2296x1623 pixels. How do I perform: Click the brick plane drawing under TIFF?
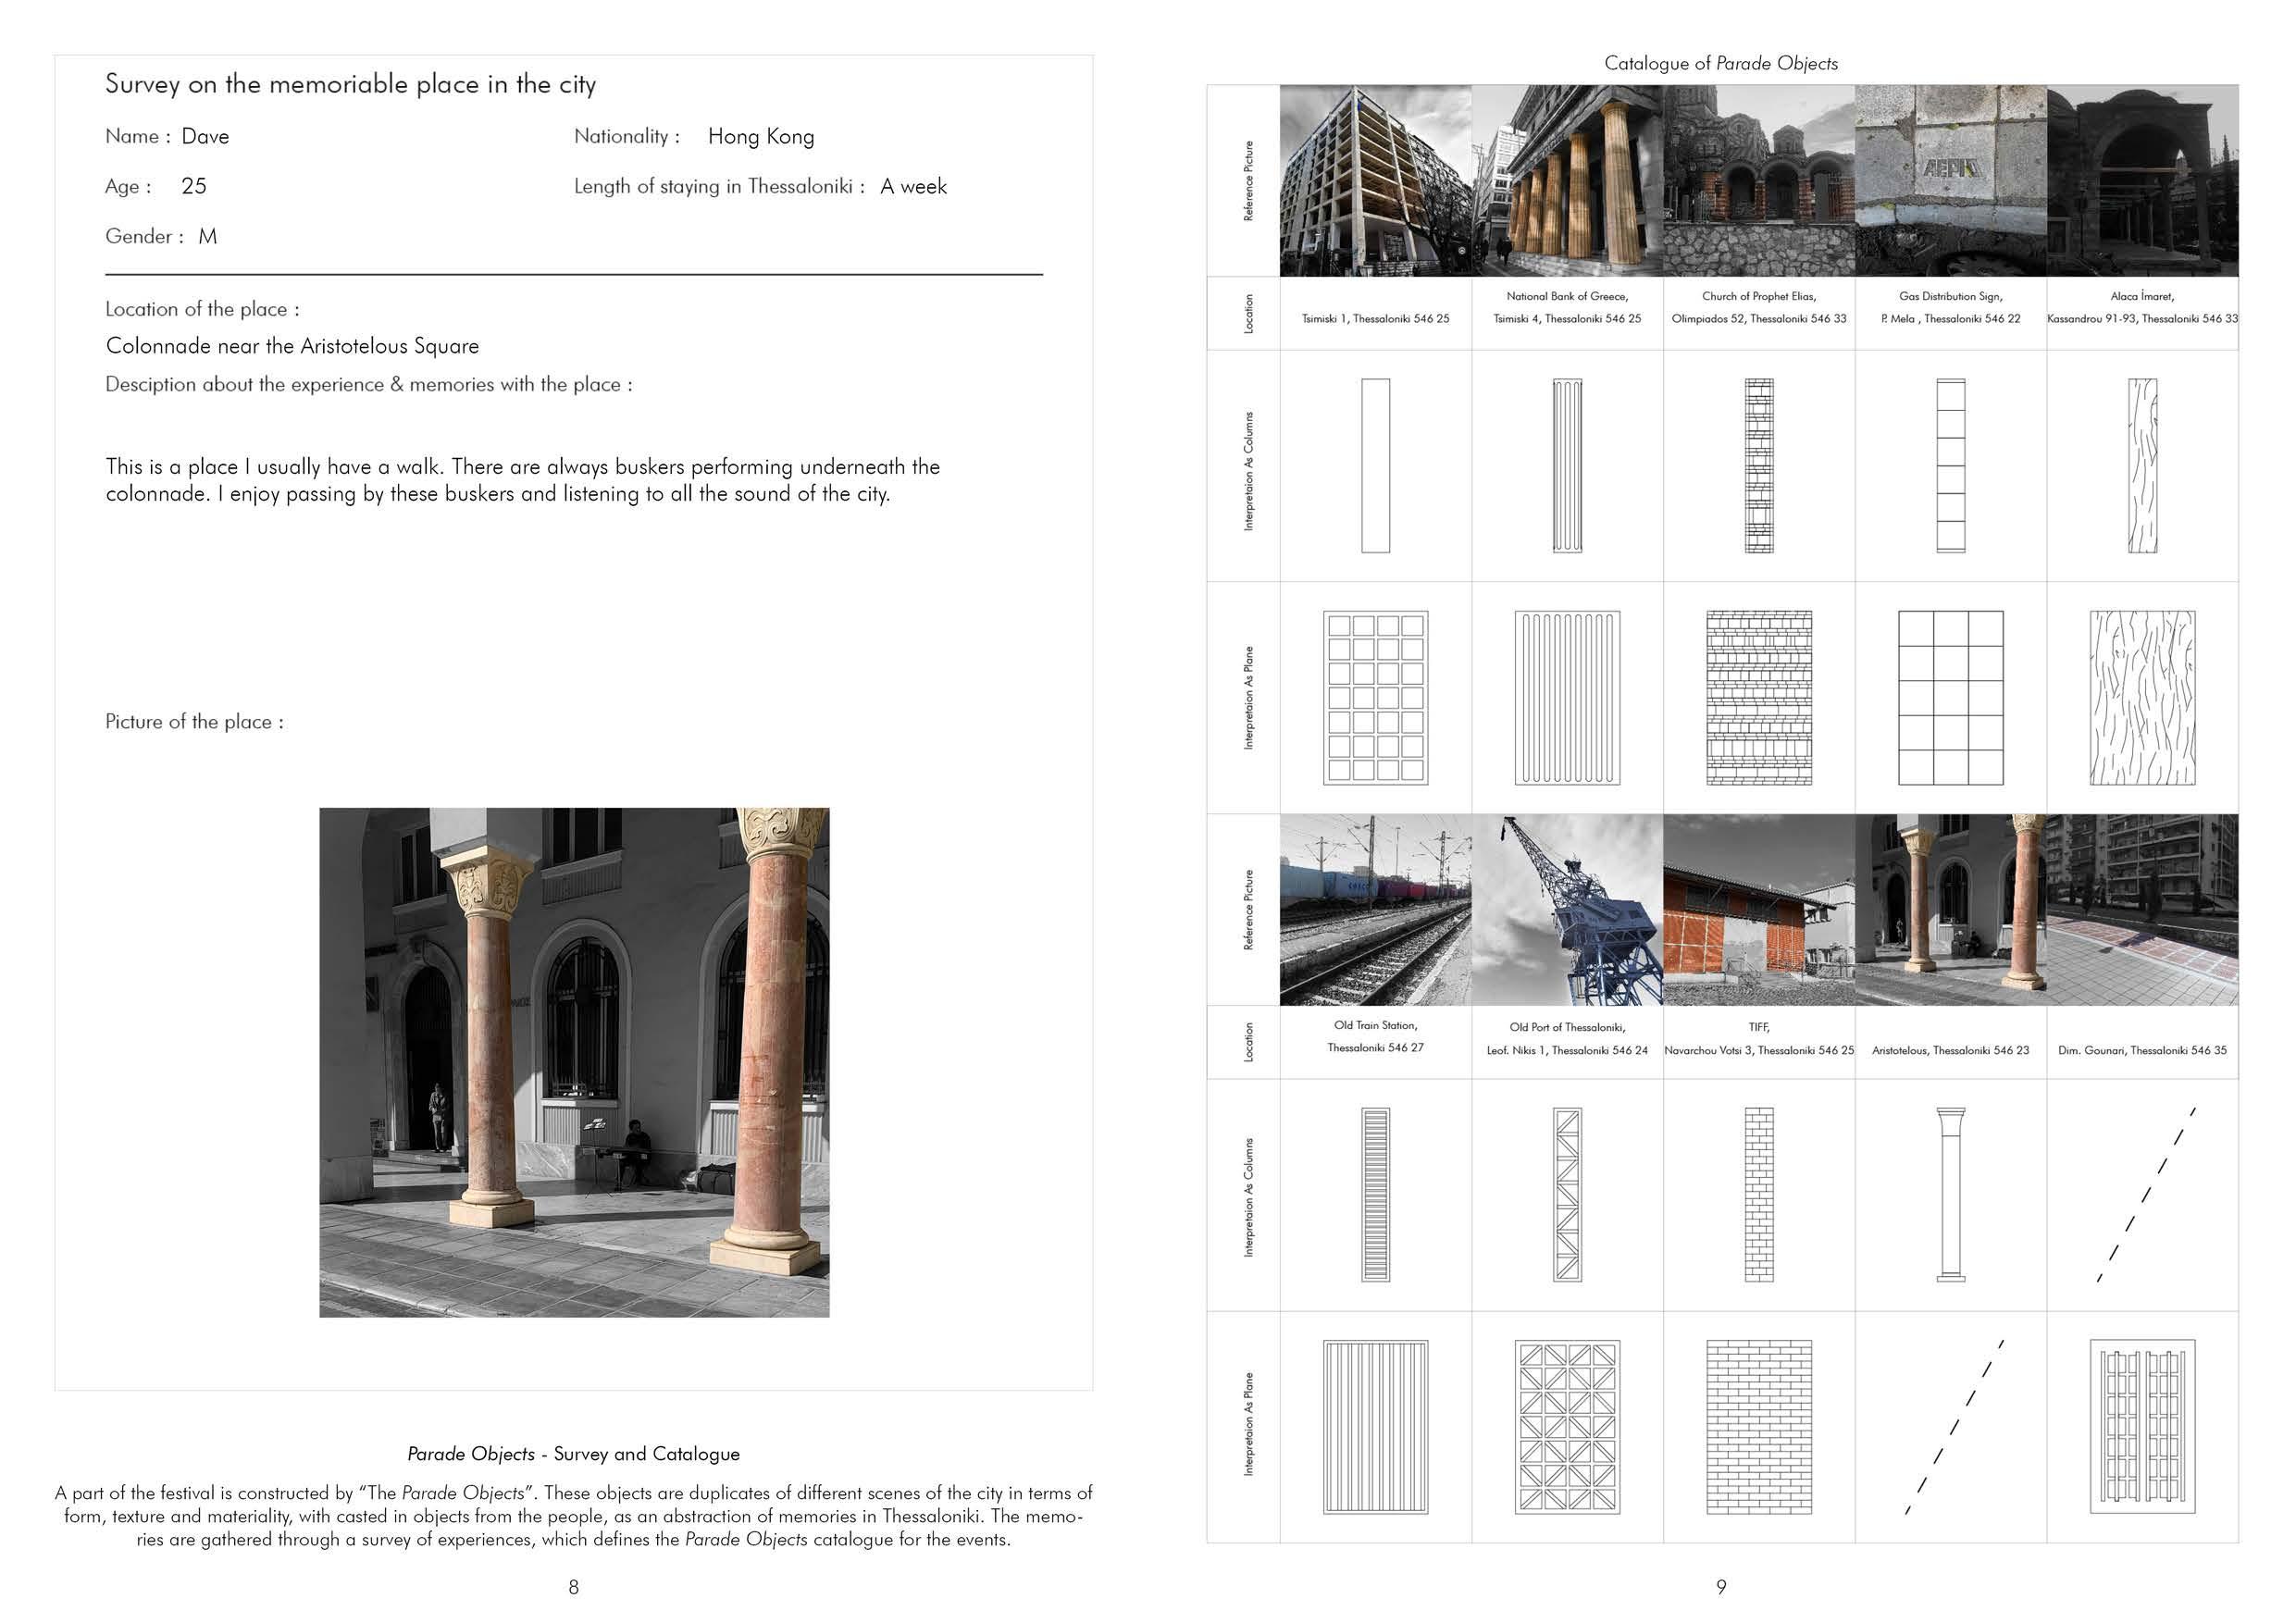1758,1426
